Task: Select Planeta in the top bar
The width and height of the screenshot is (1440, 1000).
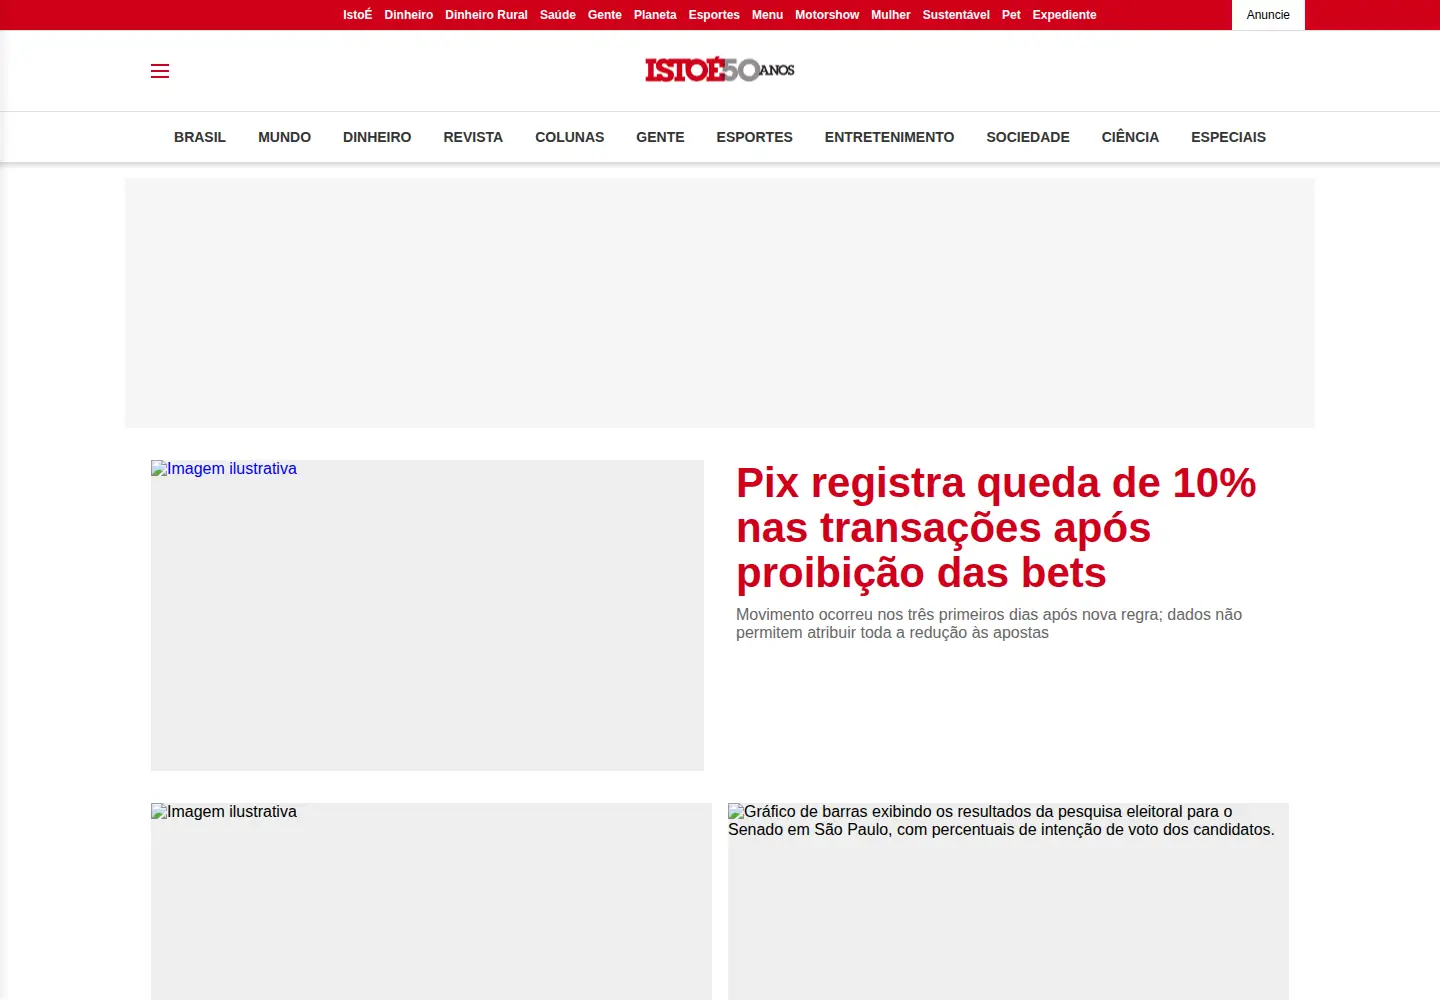Action: pyautogui.click(x=655, y=15)
